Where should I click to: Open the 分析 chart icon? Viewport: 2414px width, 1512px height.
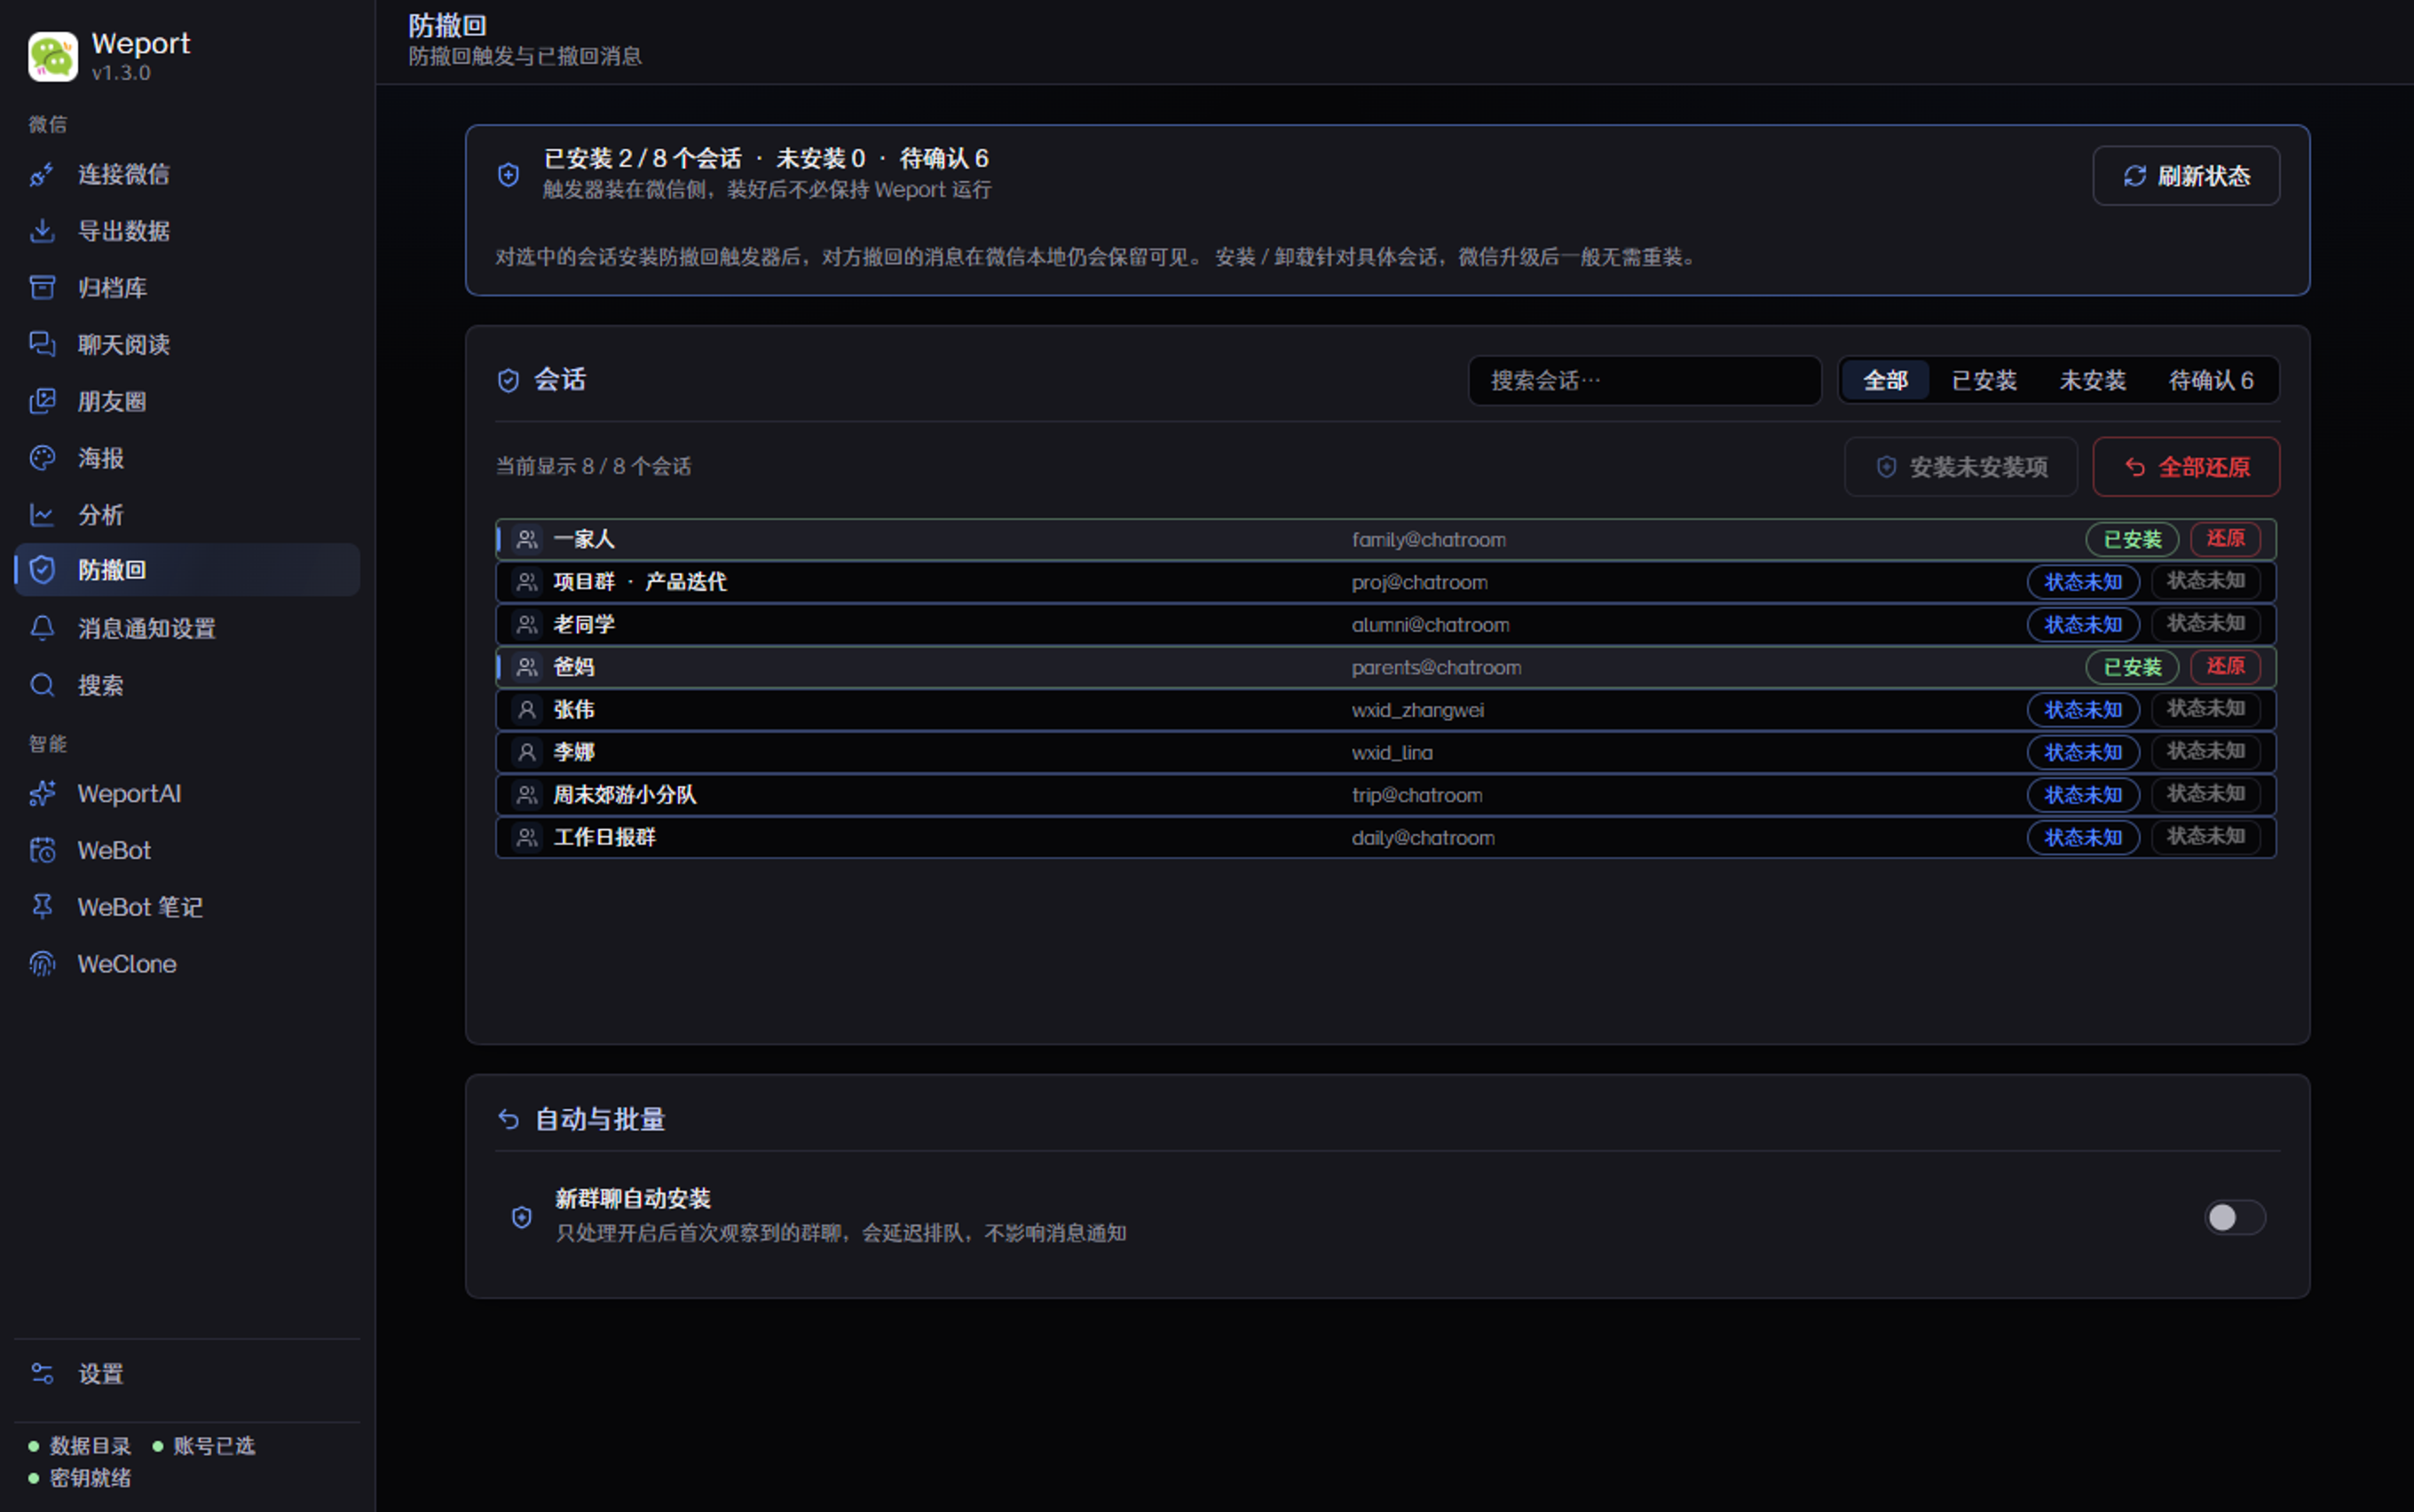(42, 515)
